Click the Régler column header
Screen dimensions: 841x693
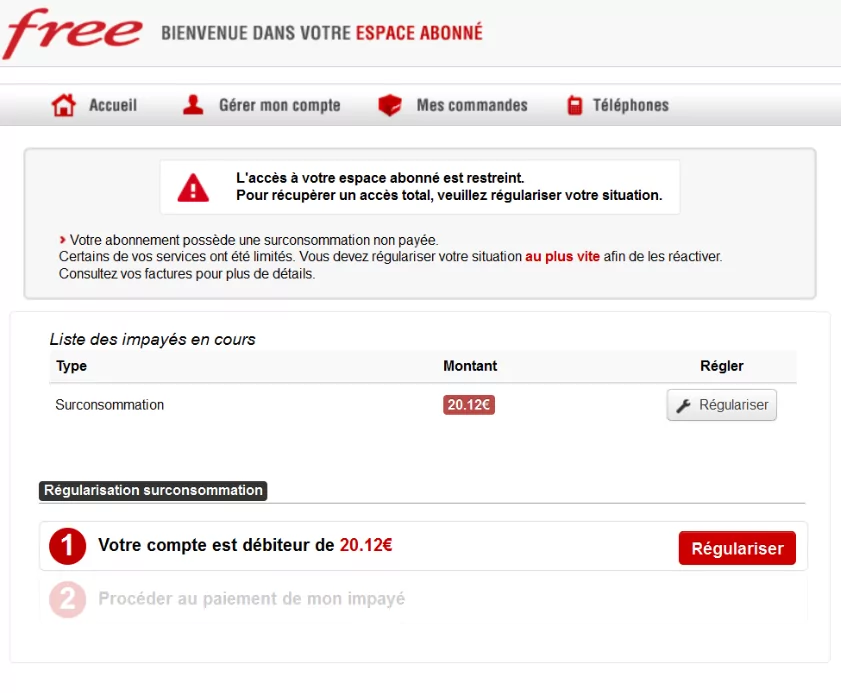click(721, 366)
